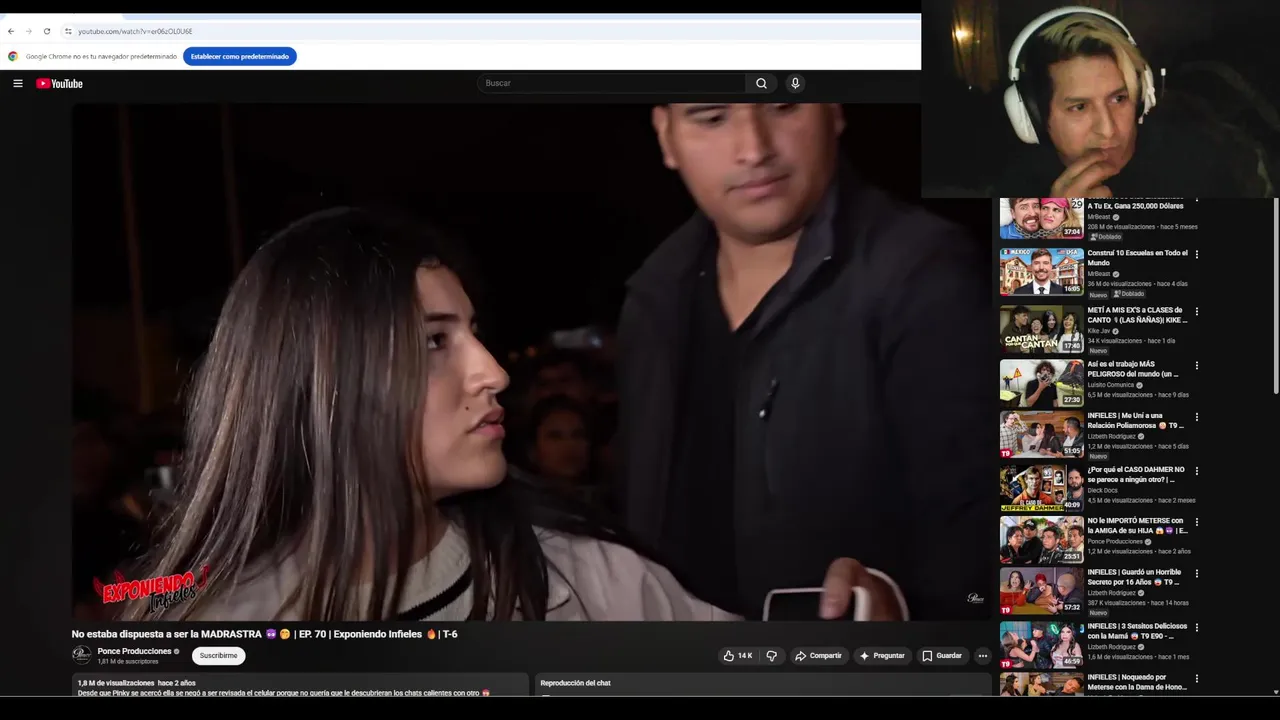The width and height of the screenshot is (1280, 720).
Task: Open Gana 250,000 Dólares video thumbnail
Action: pyautogui.click(x=1041, y=219)
